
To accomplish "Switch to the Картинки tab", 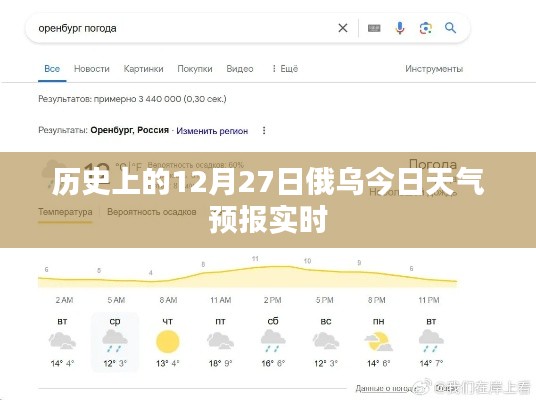I will 143,69.
